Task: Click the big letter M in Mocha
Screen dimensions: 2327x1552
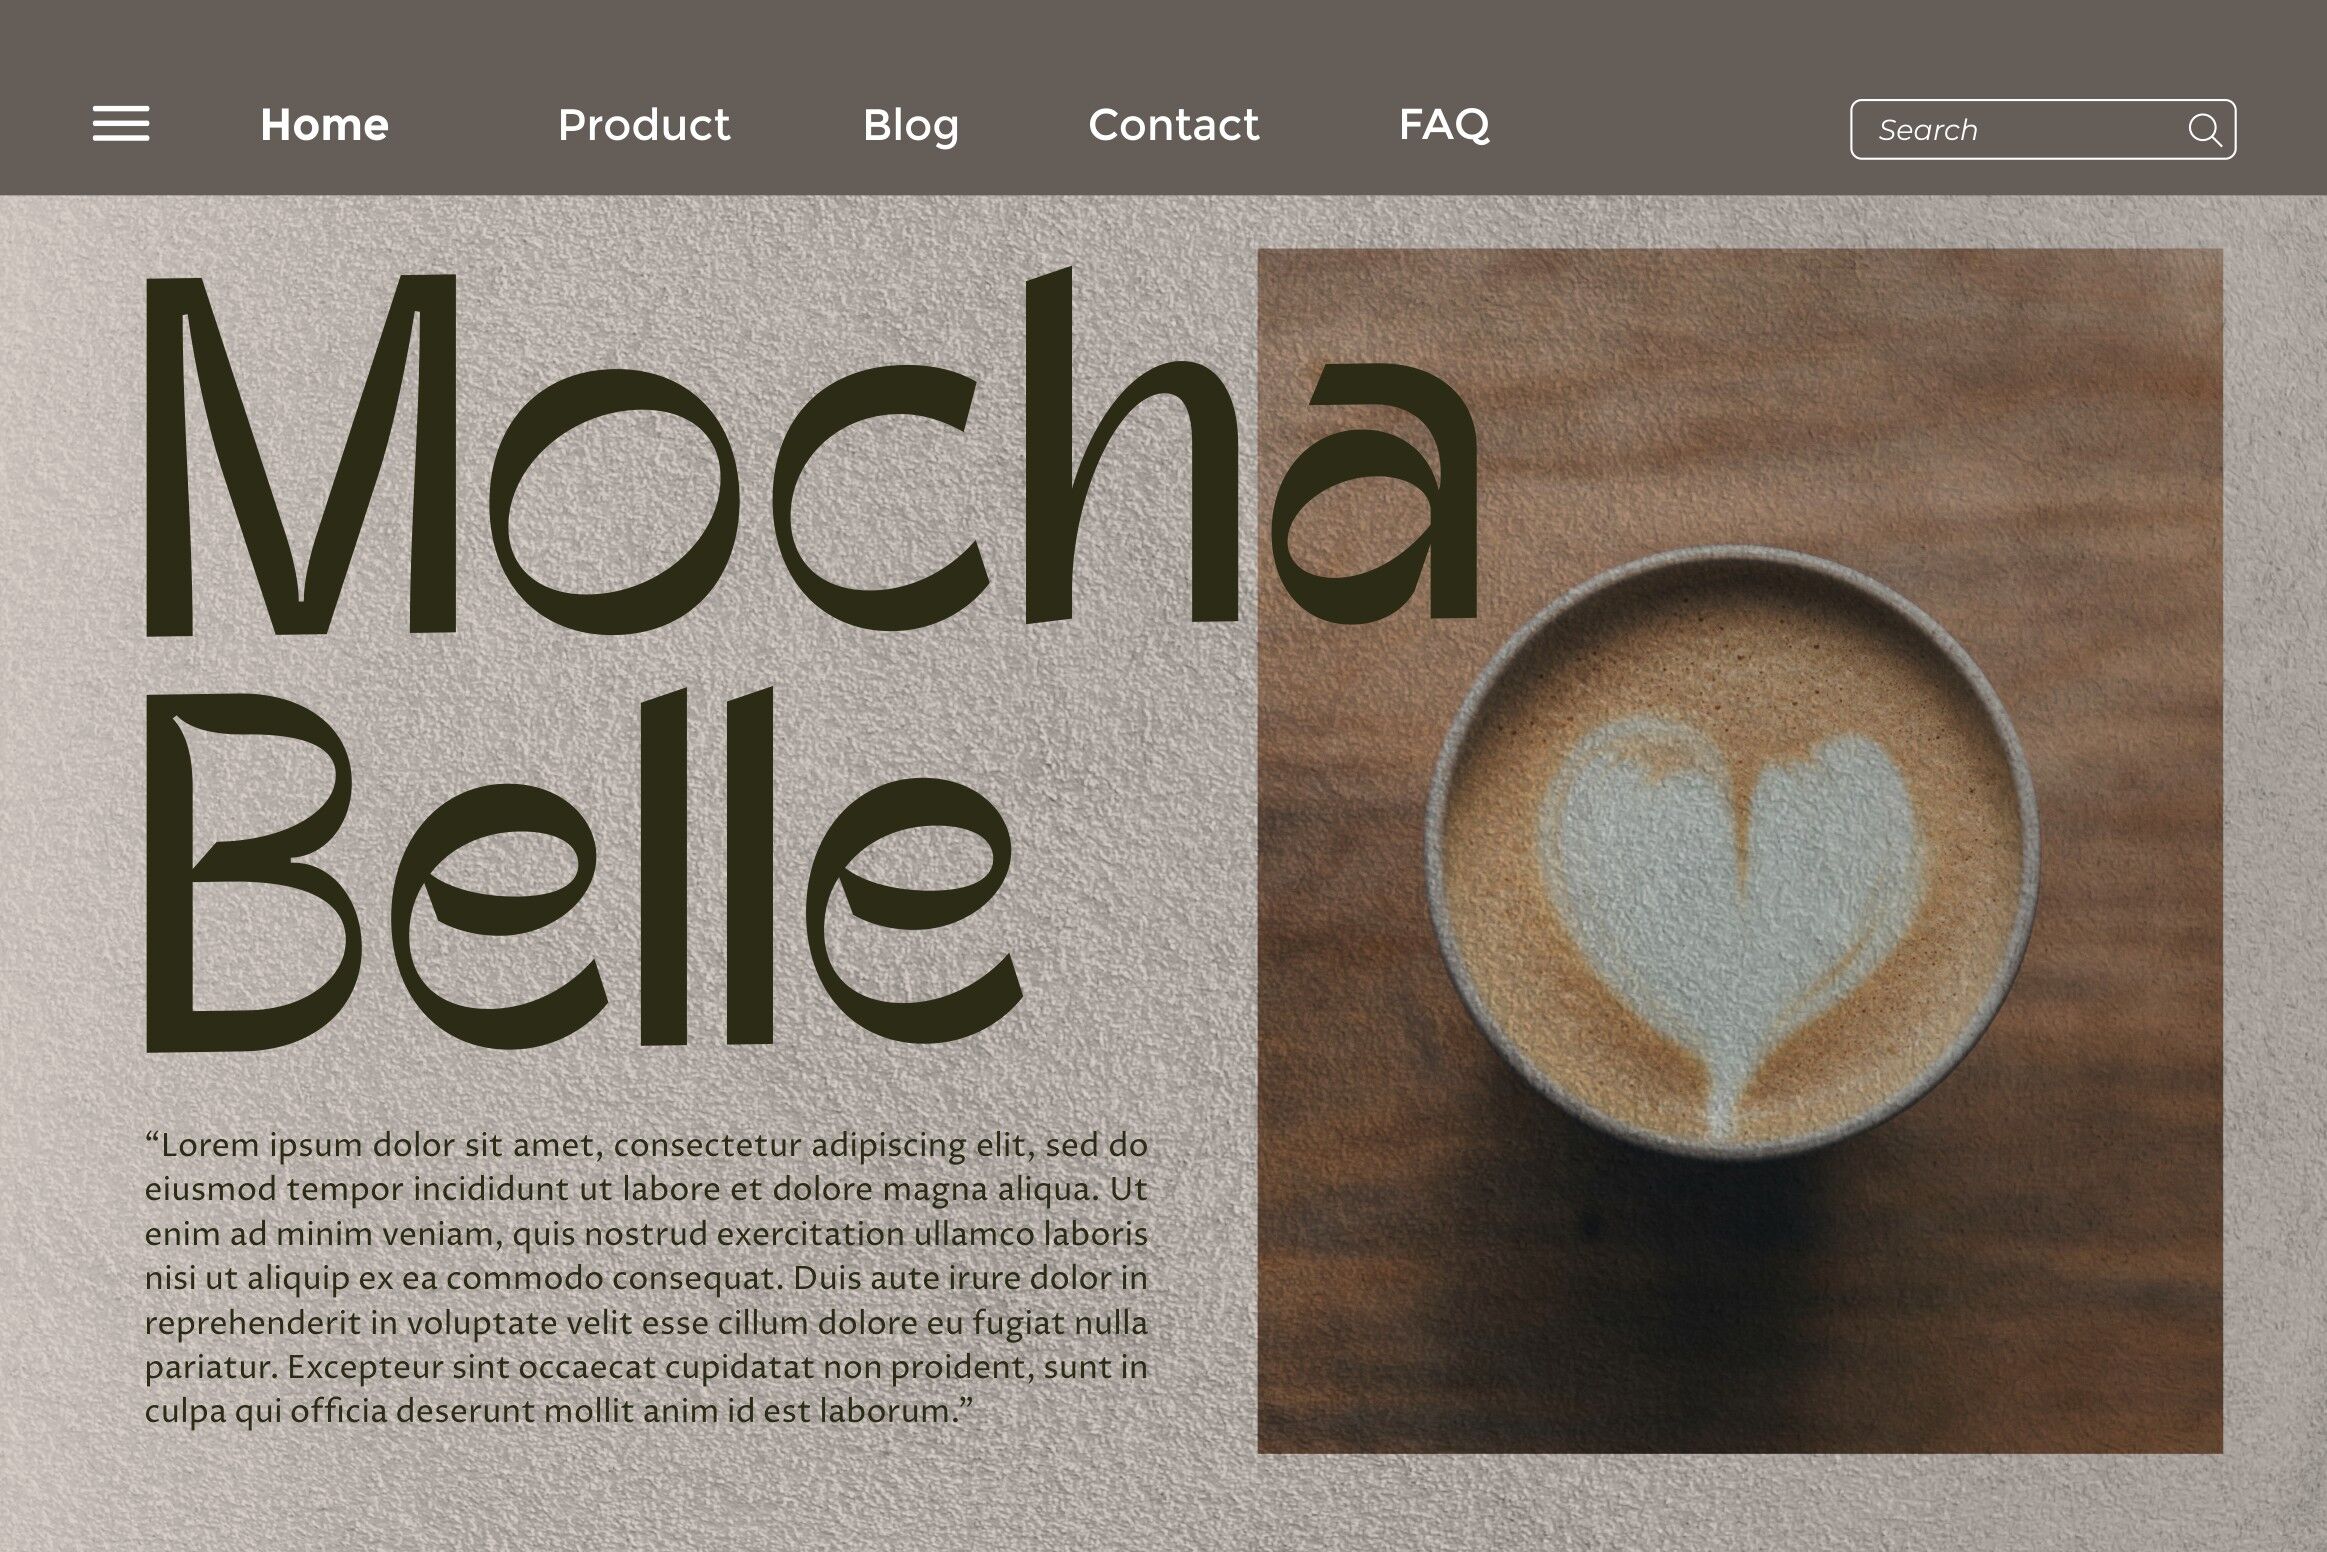Action: [302, 456]
